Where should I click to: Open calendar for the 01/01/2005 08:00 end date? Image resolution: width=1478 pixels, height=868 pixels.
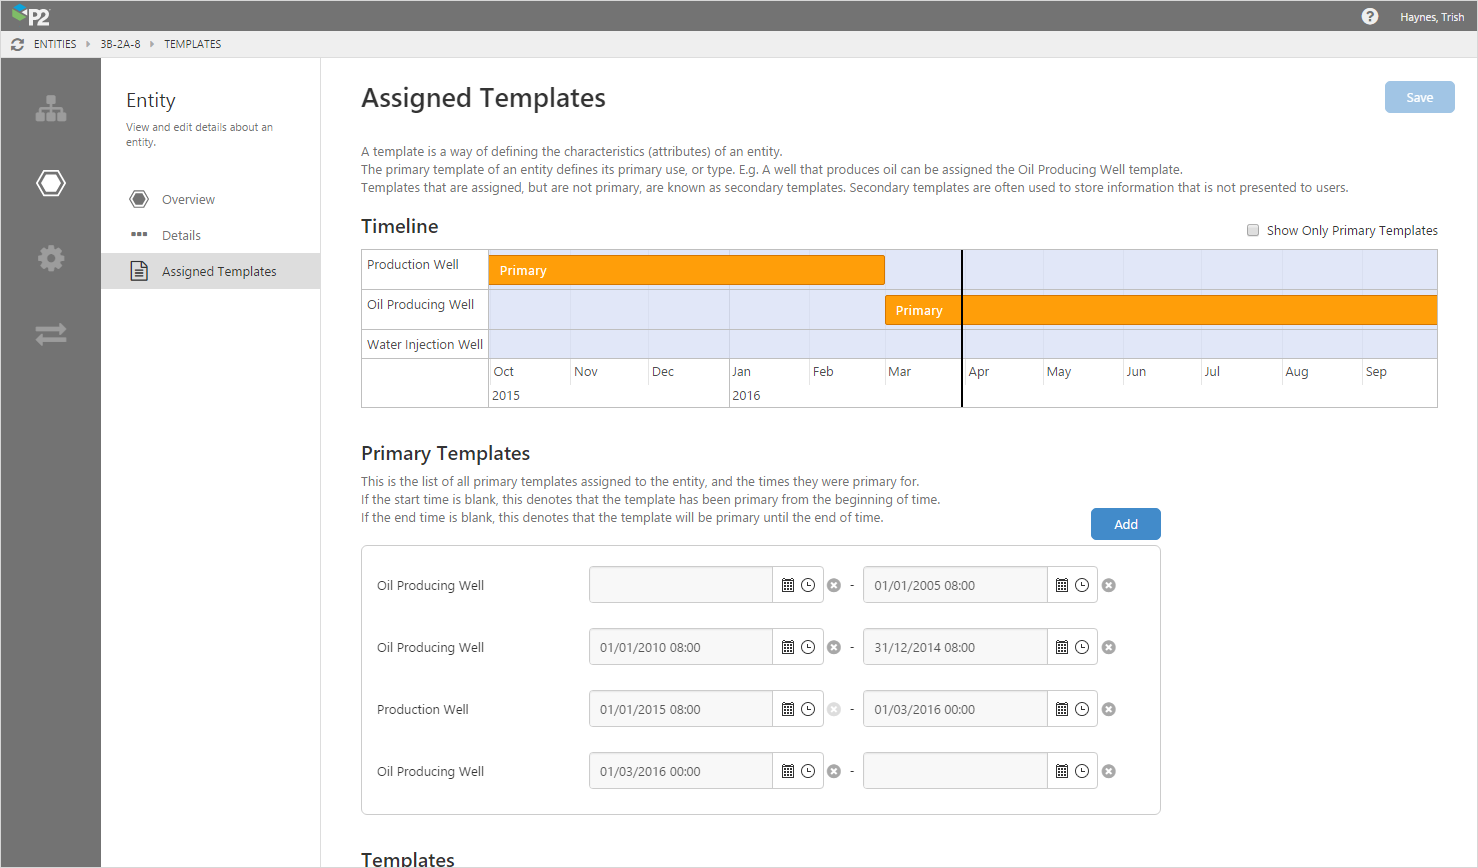(x=1062, y=585)
